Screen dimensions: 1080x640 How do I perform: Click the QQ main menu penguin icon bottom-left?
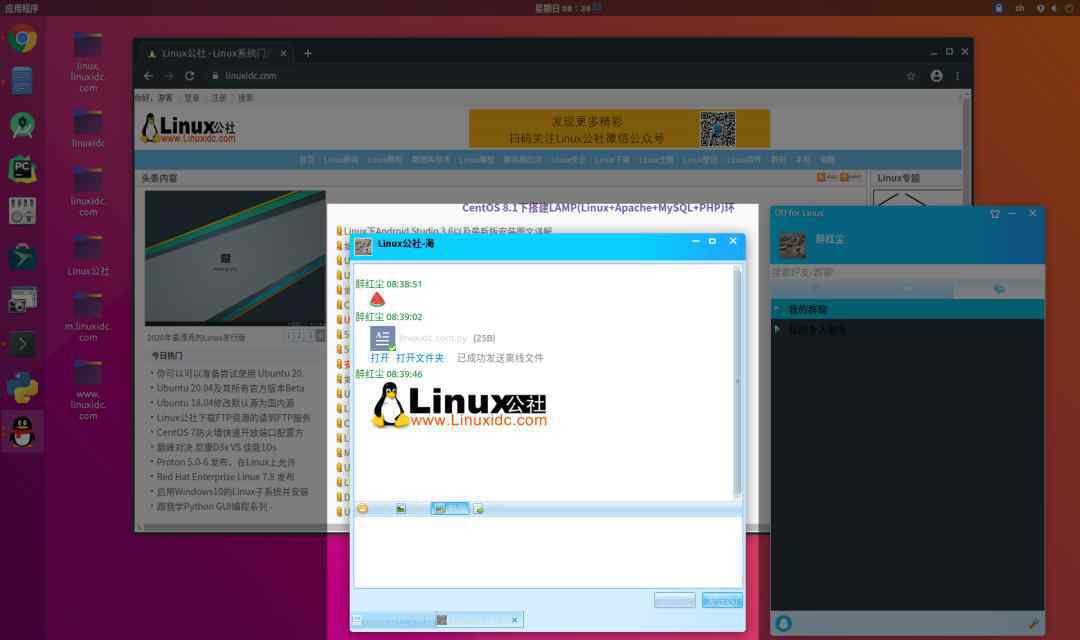(783, 623)
